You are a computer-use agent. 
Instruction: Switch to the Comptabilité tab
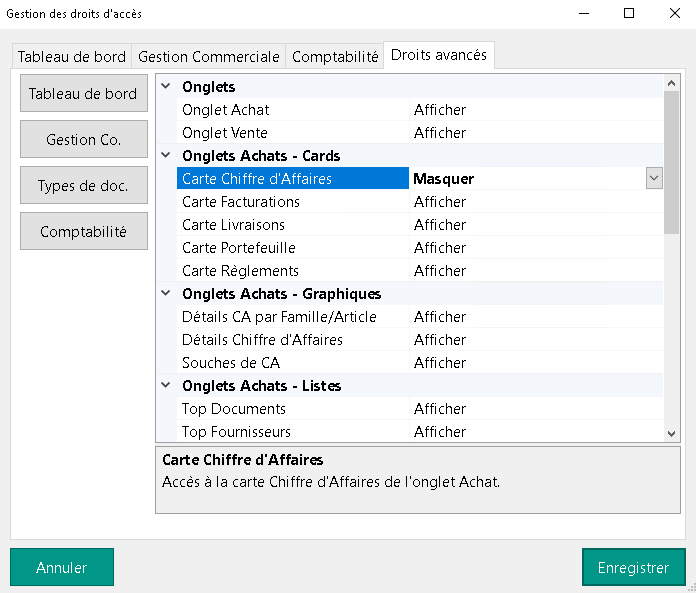point(335,57)
